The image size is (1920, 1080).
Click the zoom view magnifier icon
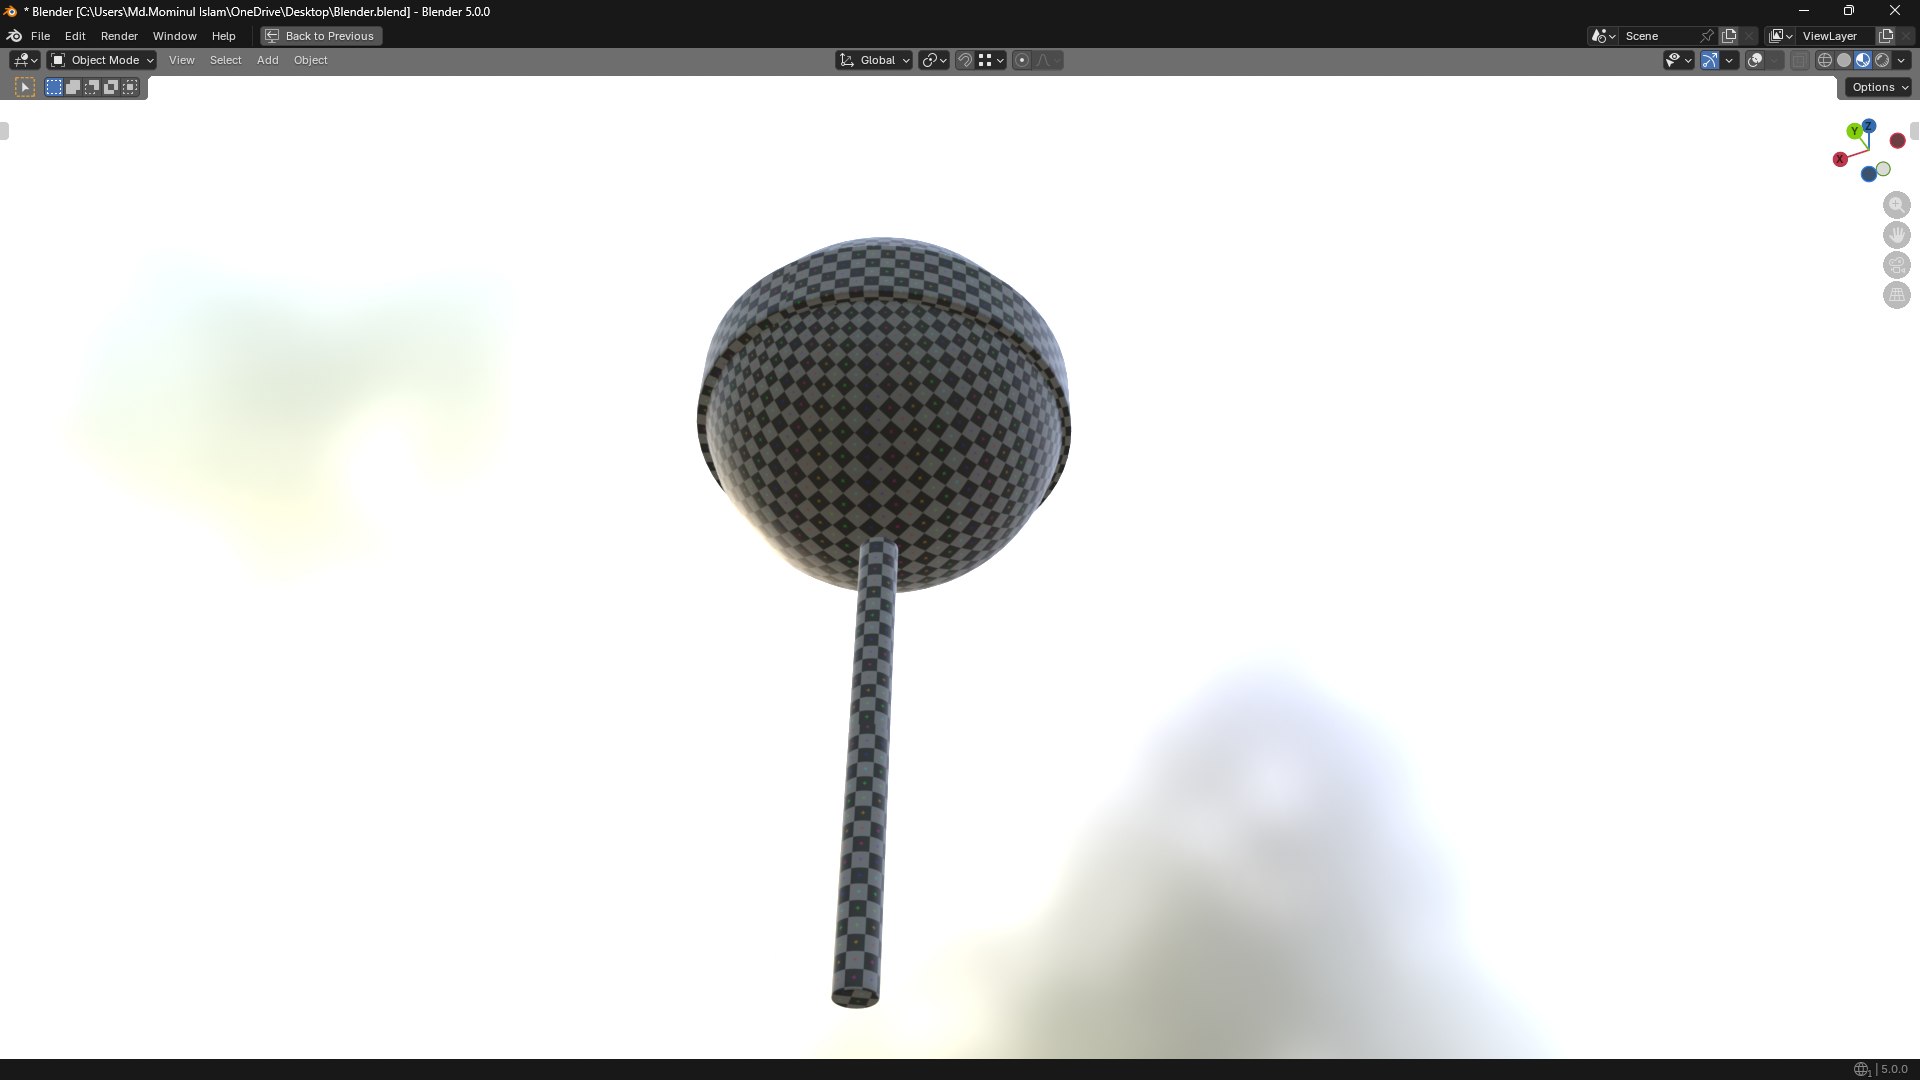click(x=1896, y=205)
